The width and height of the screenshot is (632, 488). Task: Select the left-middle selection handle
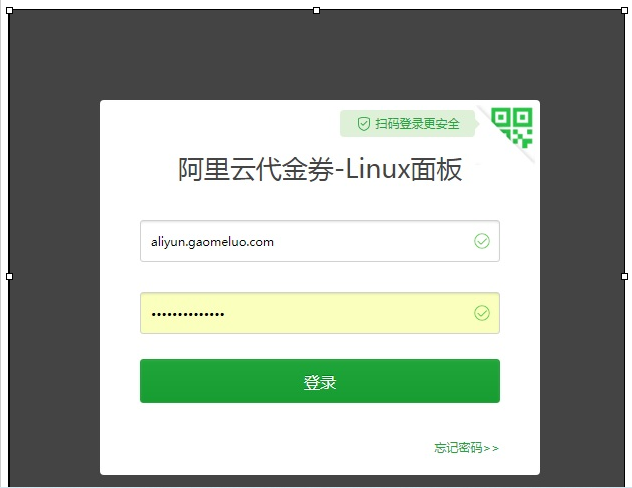10,276
